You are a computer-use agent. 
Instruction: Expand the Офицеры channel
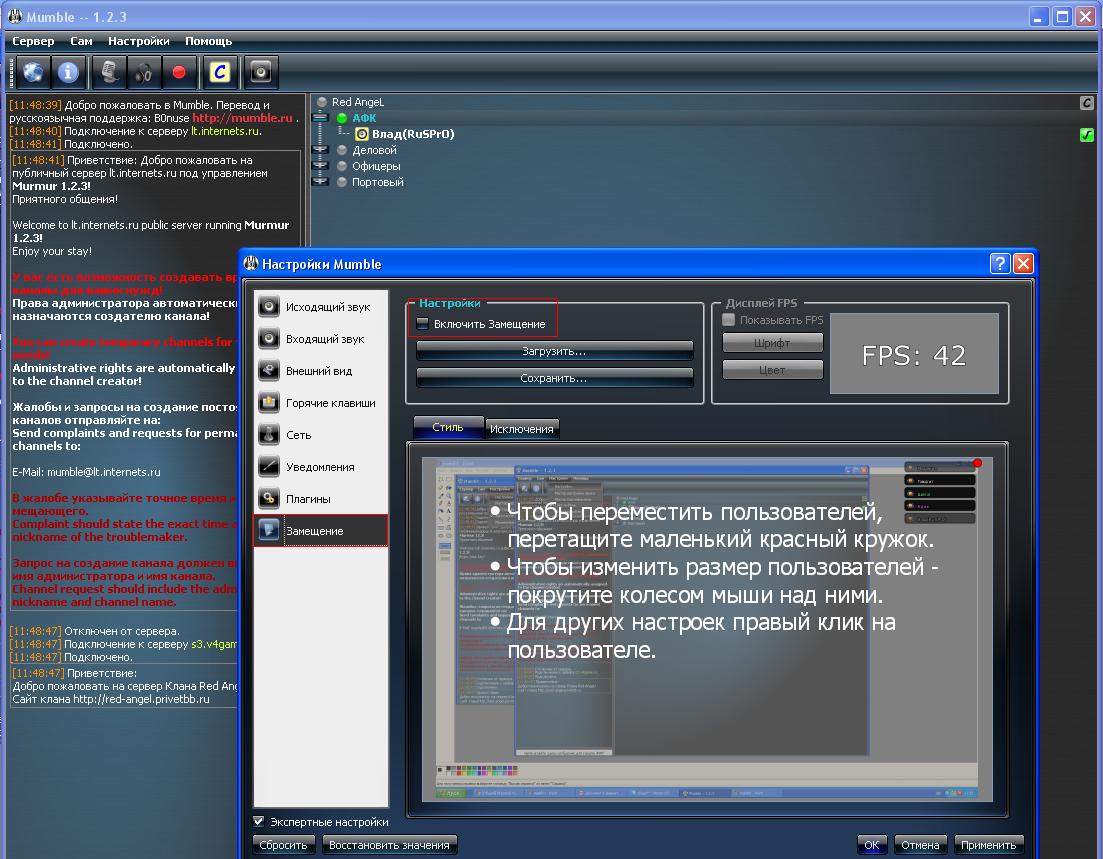[x=320, y=166]
